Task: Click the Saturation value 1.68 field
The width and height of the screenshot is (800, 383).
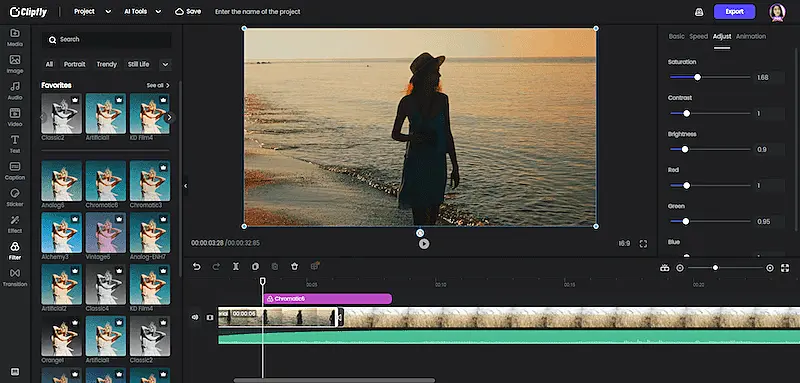Action: click(769, 78)
